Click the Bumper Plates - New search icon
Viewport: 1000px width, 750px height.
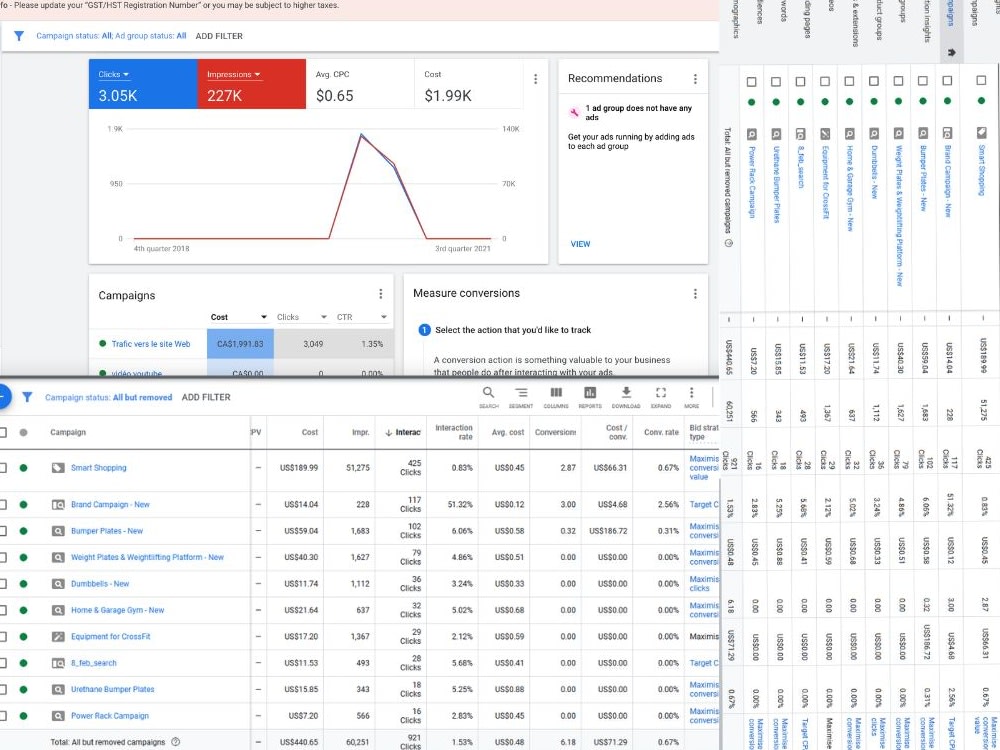click(x=58, y=531)
